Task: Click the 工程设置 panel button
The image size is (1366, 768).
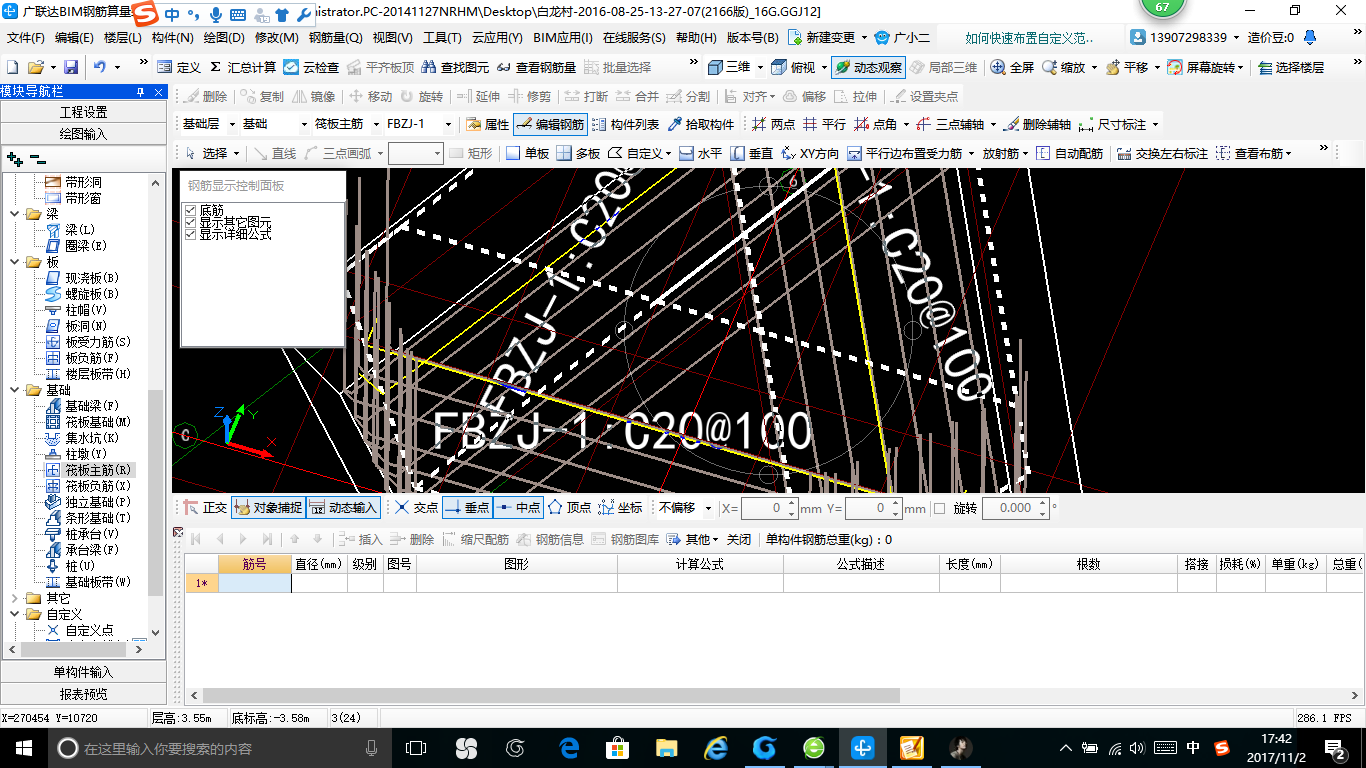Action: tap(83, 112)
